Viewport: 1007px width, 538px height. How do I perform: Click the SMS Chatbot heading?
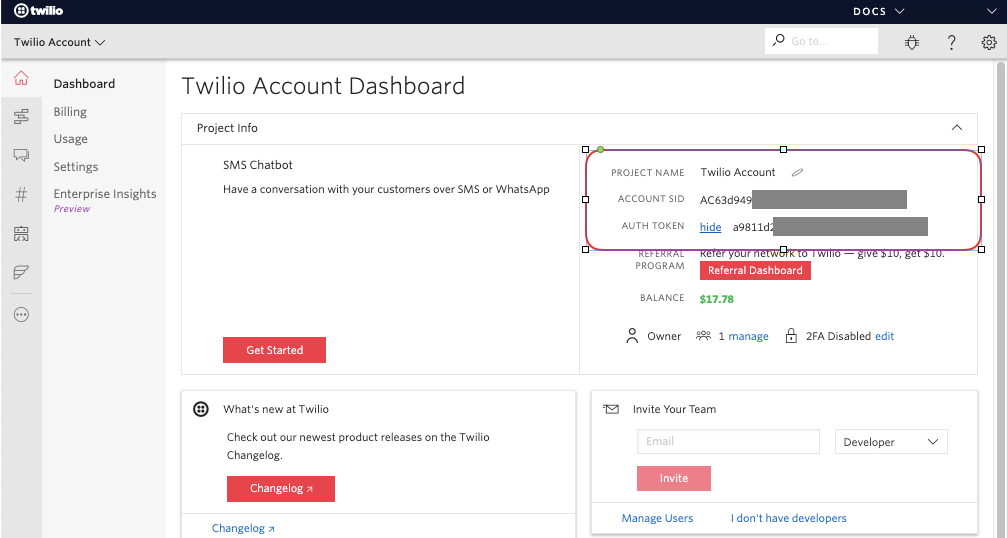coord(258,164)
